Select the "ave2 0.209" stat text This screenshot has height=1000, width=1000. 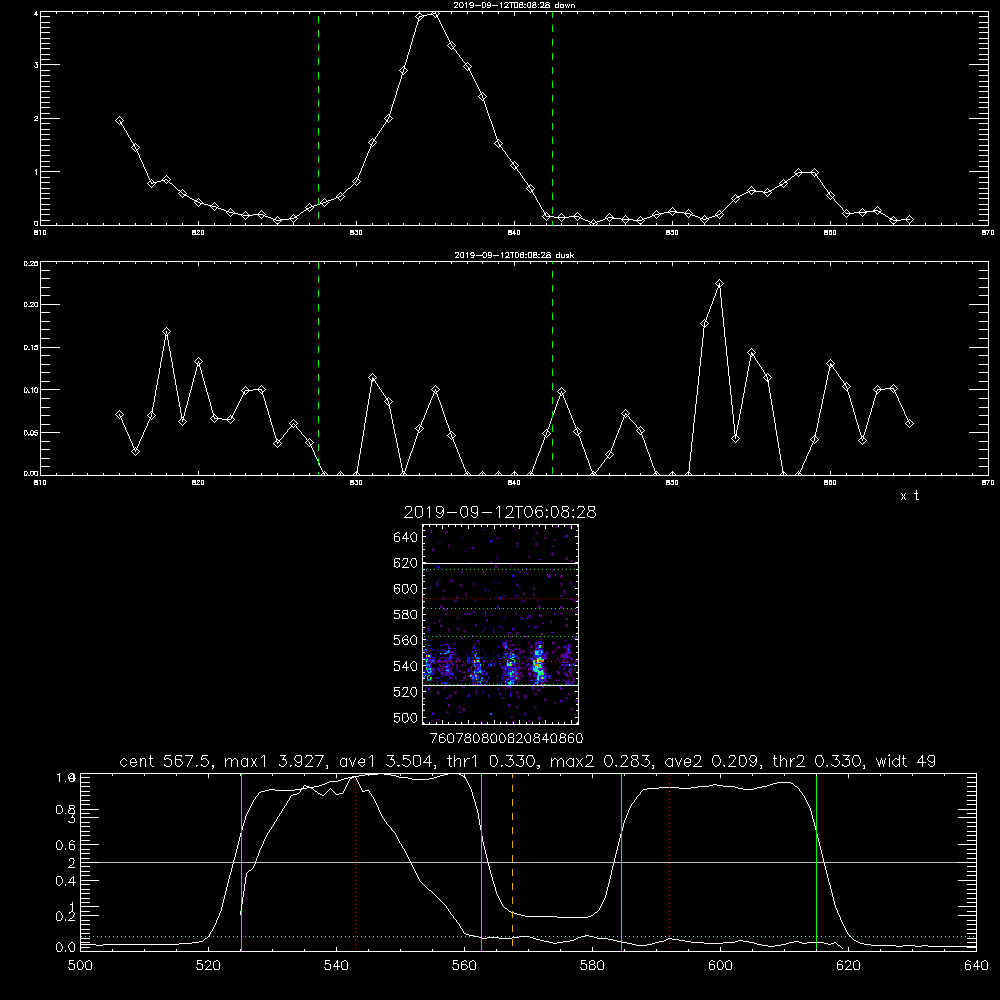(711, 761)
